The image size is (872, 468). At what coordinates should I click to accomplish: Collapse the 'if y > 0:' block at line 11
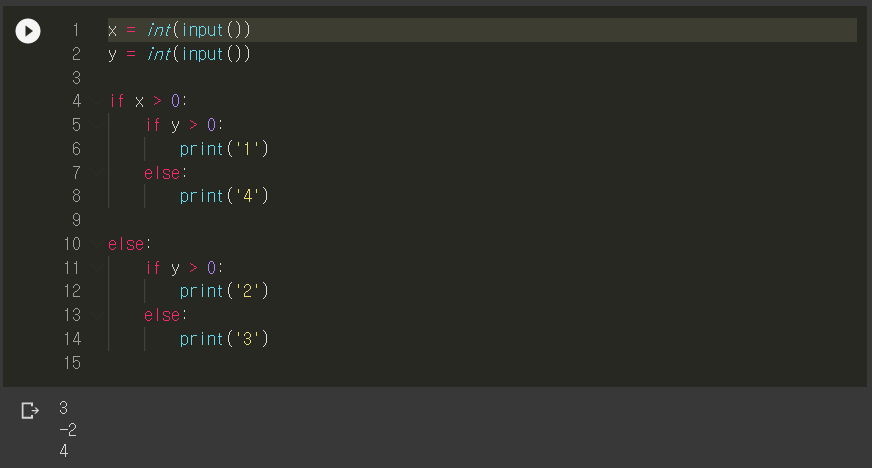click(x=97, y=268)
